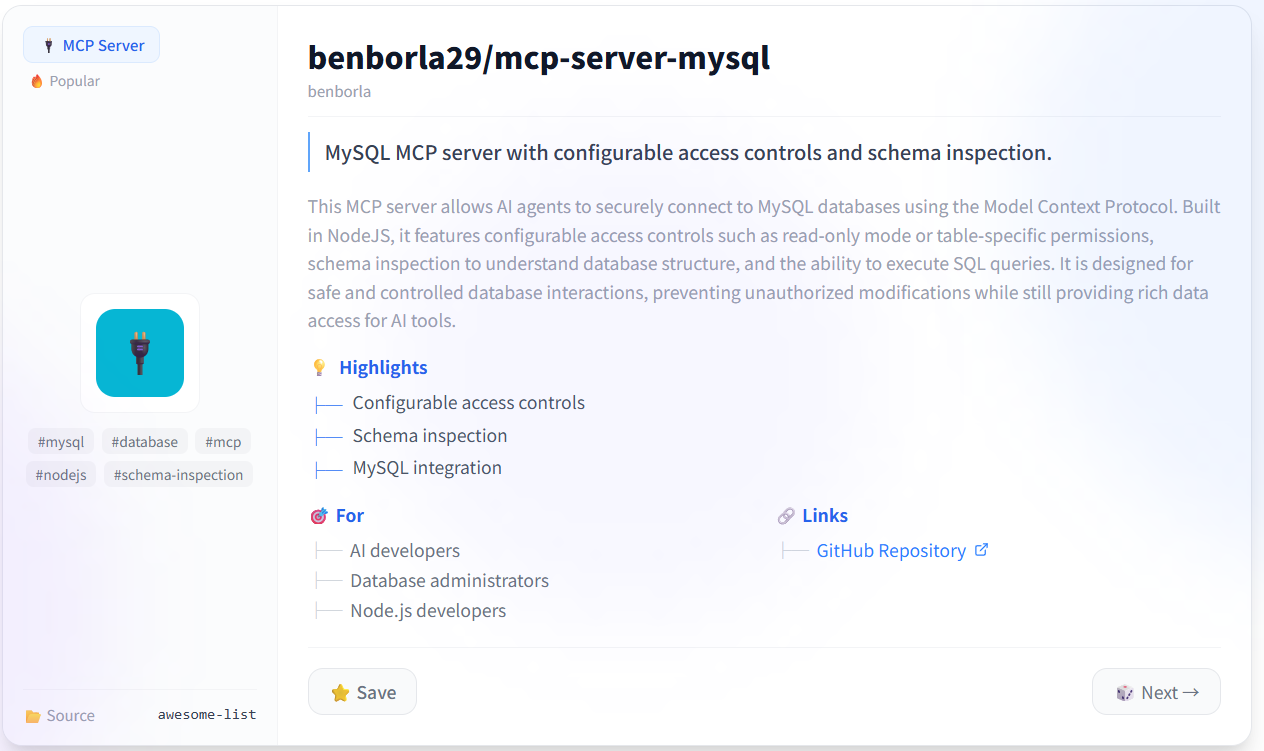Click the Highlights heading
This screenshot has width=1264, height=751.
click(x=383, y=367)
